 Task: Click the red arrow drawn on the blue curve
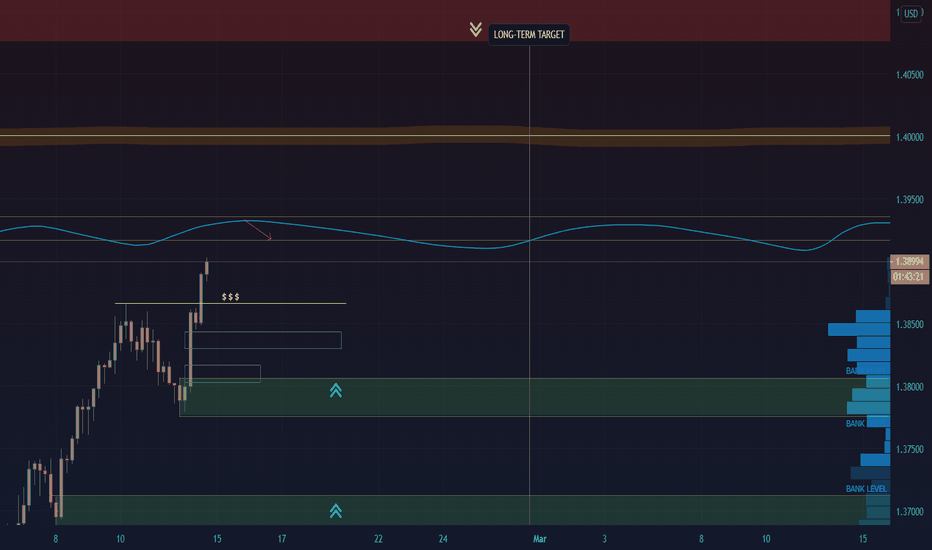(x=258, y=230)
